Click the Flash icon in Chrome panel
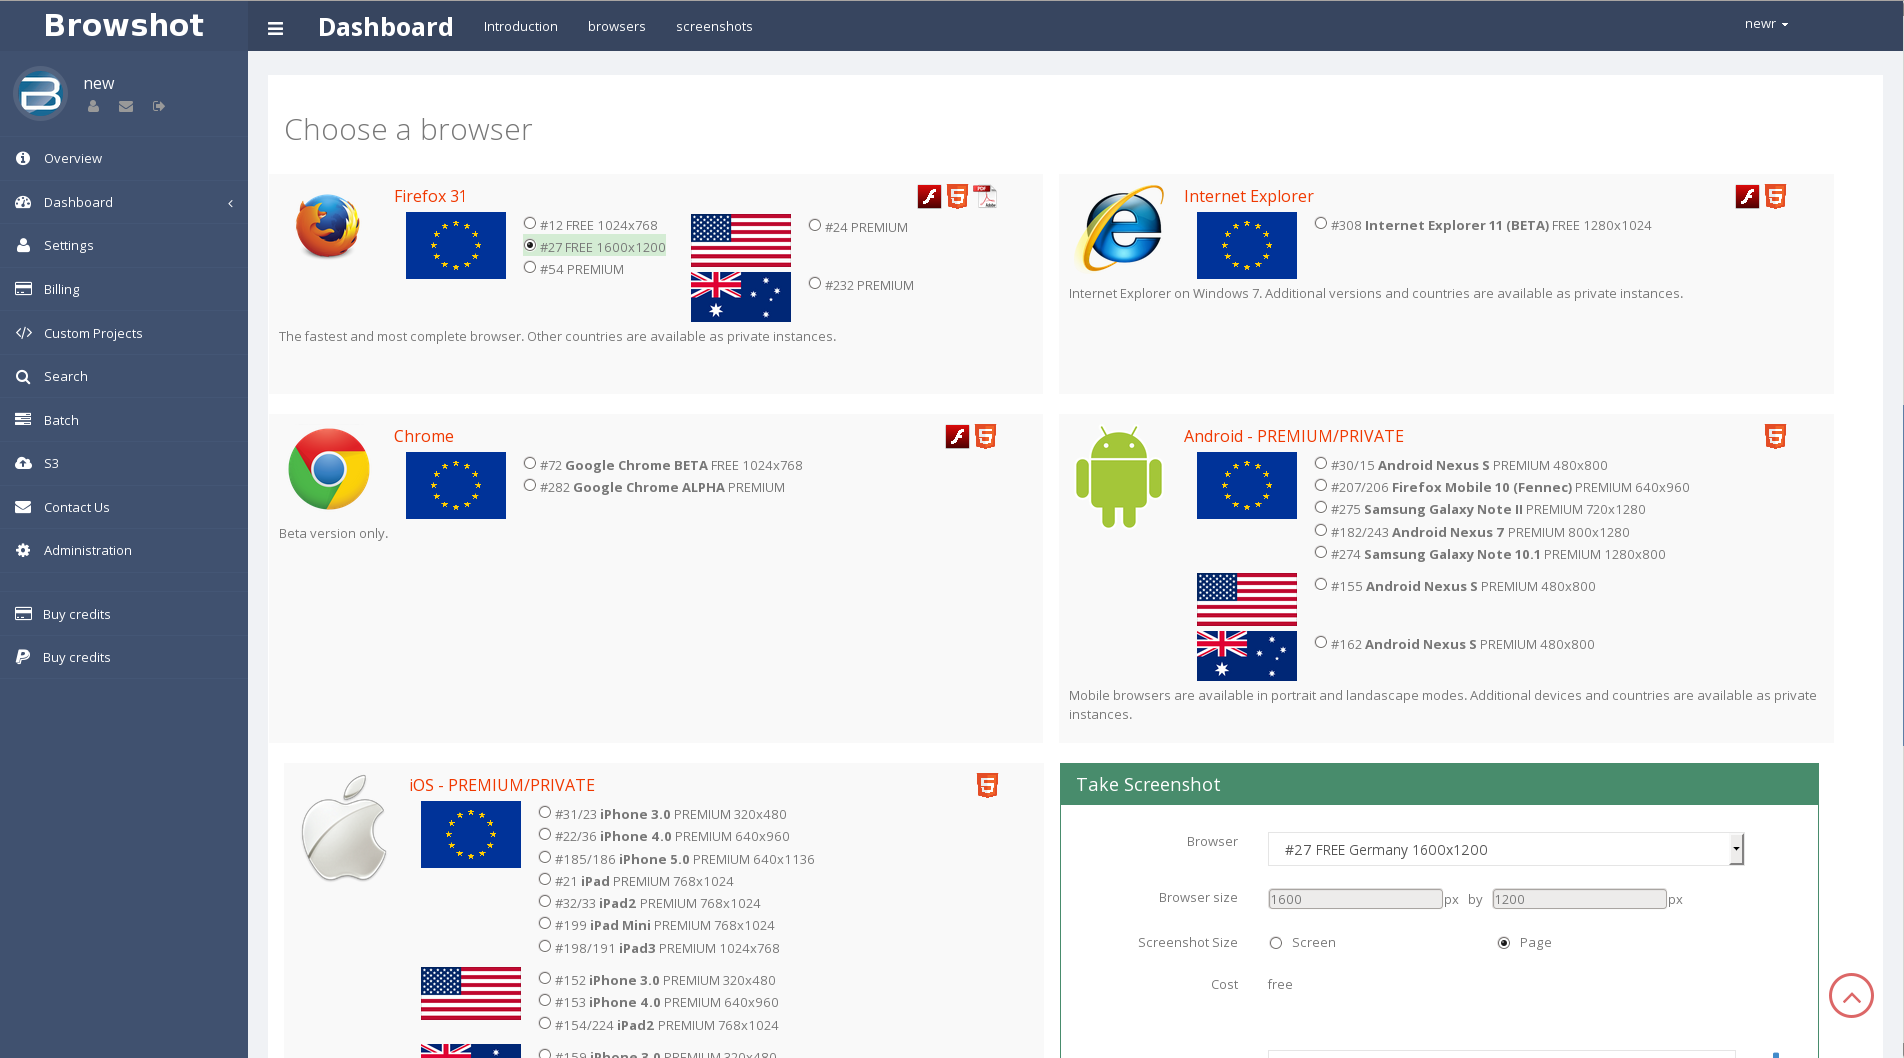The image size is (1904, 1058). point(957,437)
